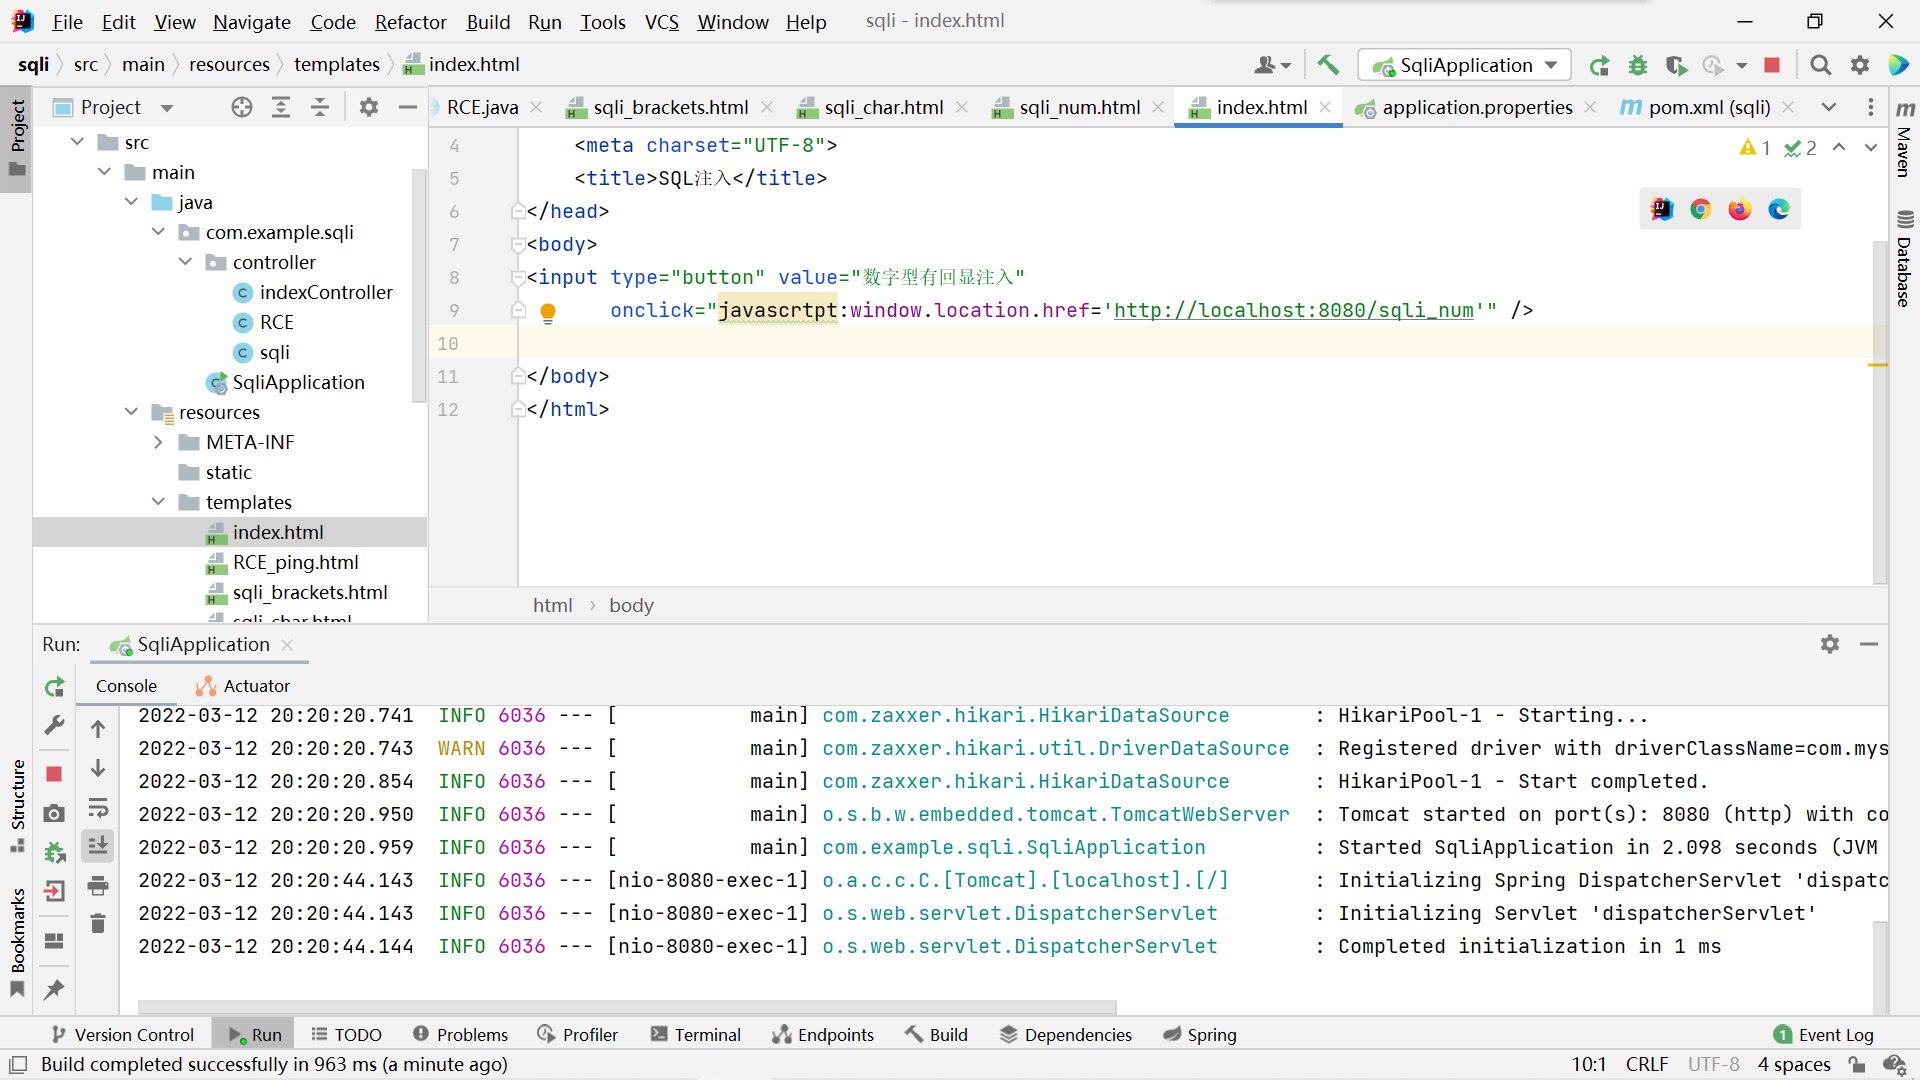Stop the running application with the red square

tap(1772, 65)
